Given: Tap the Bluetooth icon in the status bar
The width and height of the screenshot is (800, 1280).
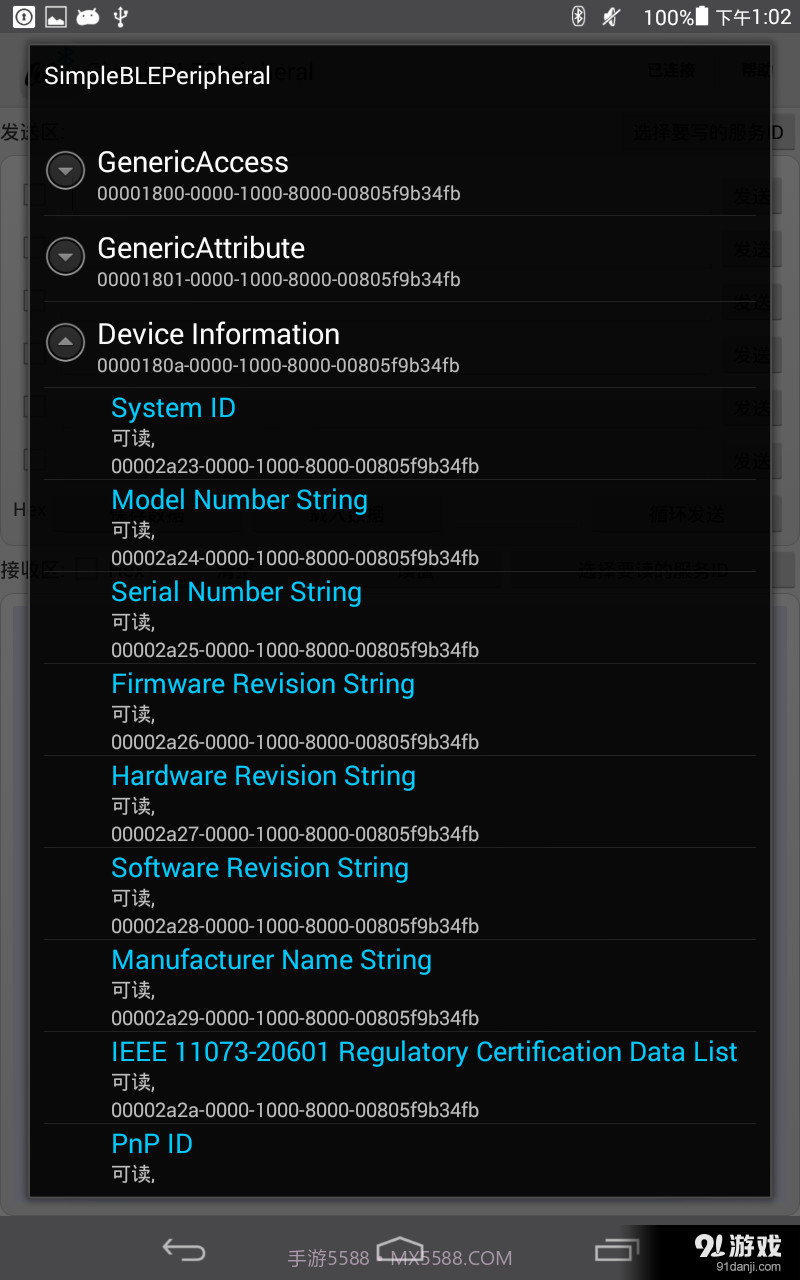Looking at the screenshot, I should (x=579, y=17).
